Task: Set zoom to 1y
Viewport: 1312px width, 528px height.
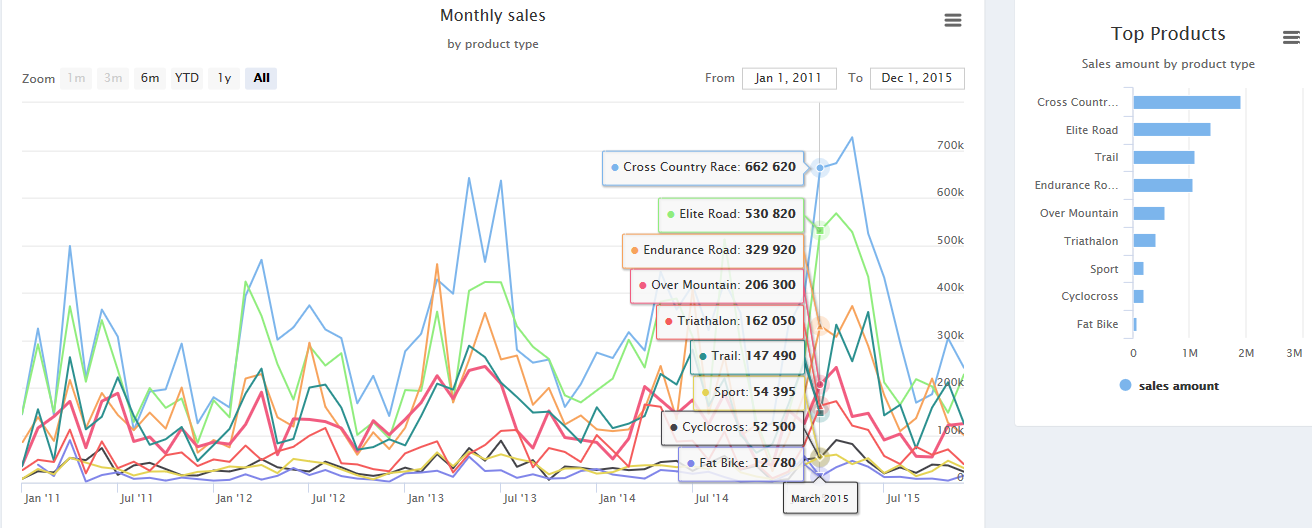Action: click(x=224, y=78)
